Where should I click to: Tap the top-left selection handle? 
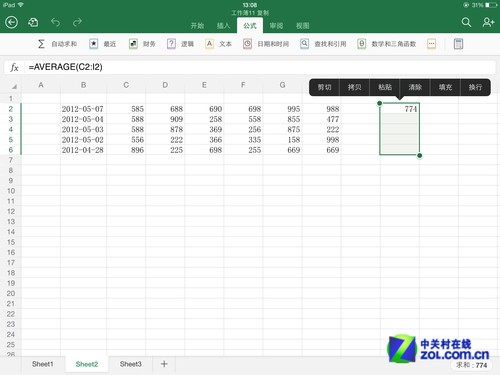[x=380, y=103]
